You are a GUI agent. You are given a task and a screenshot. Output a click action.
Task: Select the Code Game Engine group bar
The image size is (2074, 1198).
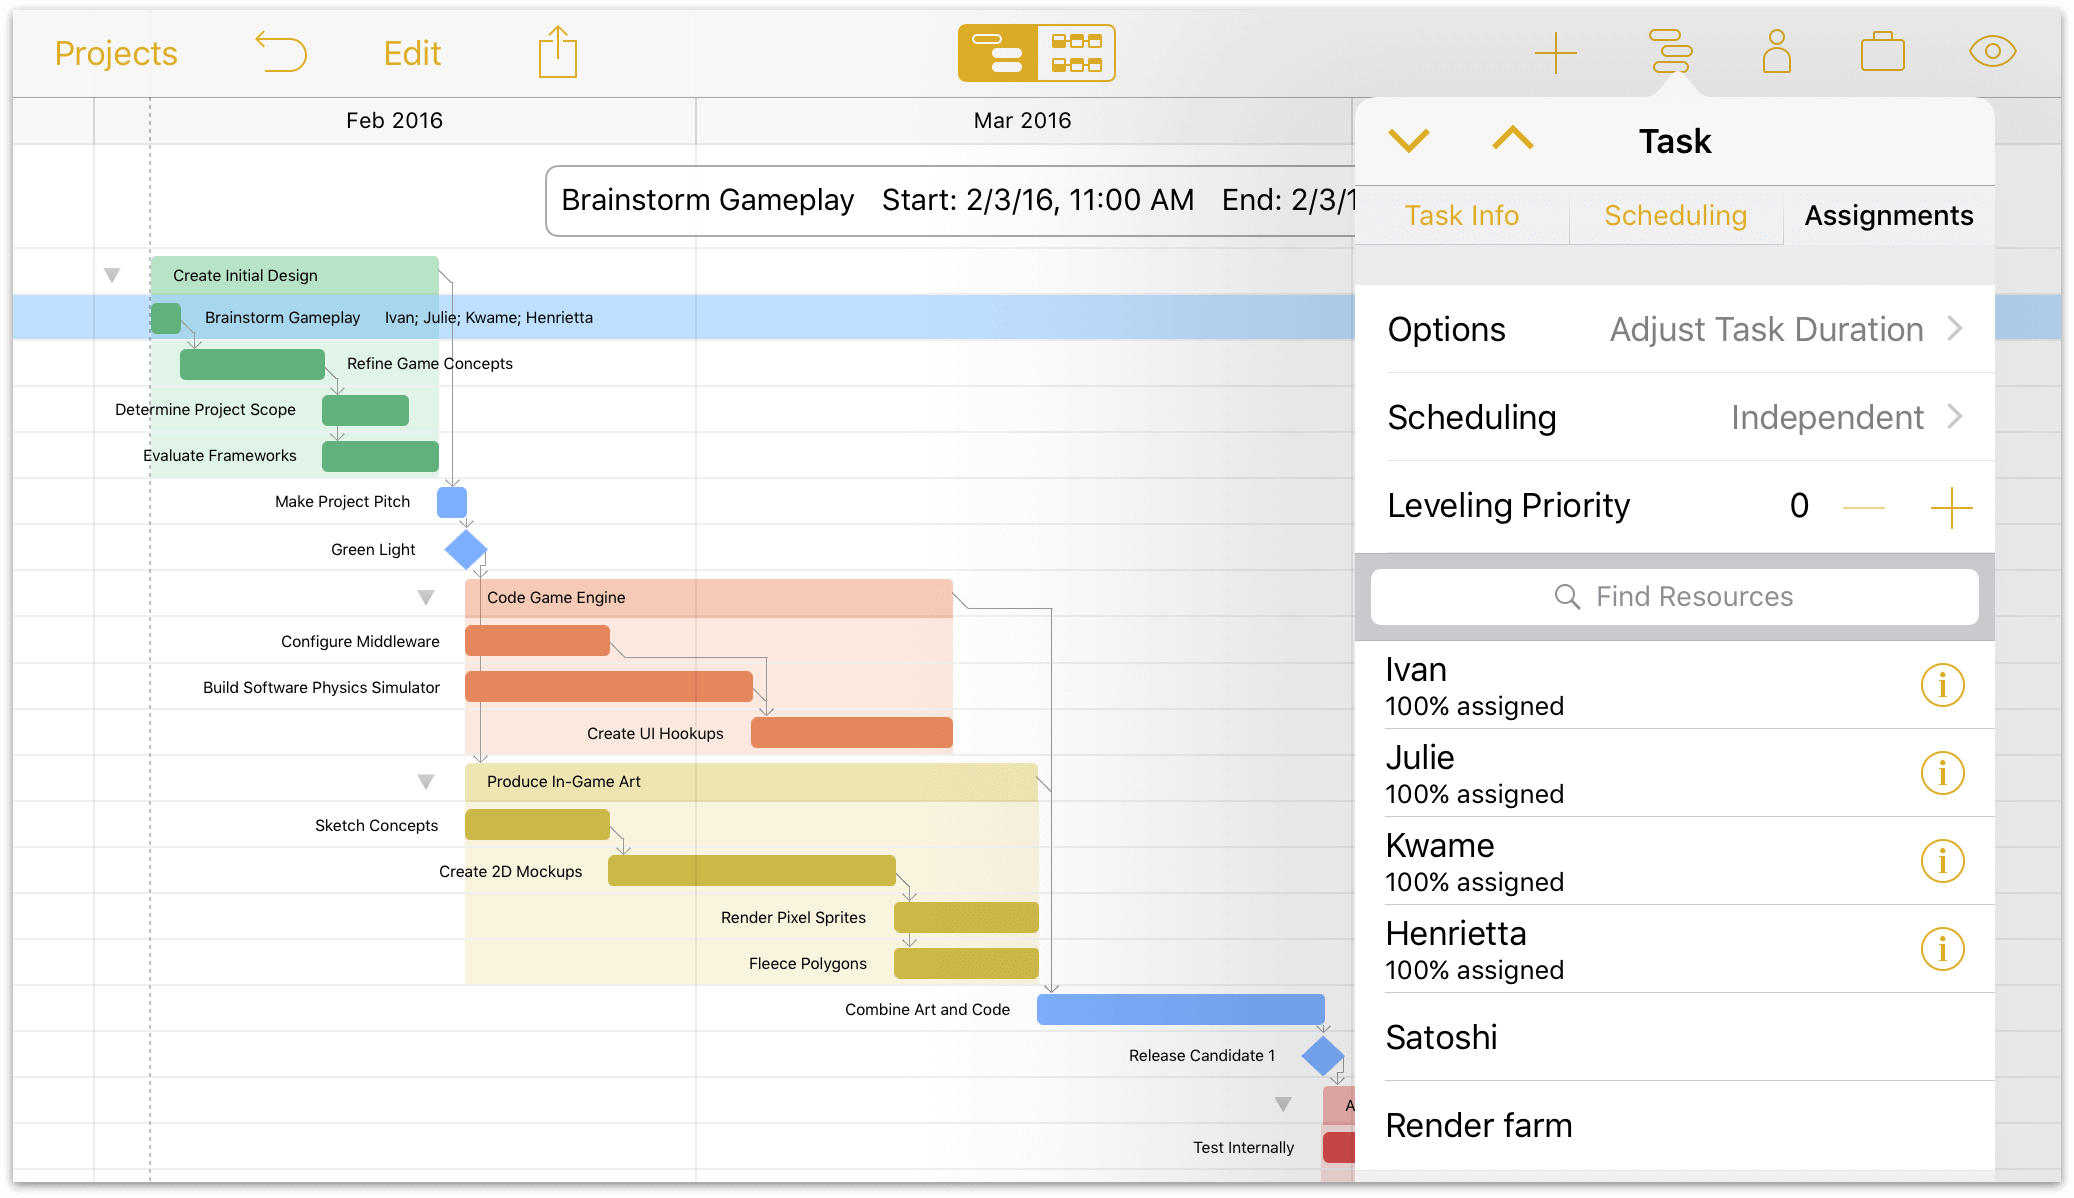(x=708, y=597)
